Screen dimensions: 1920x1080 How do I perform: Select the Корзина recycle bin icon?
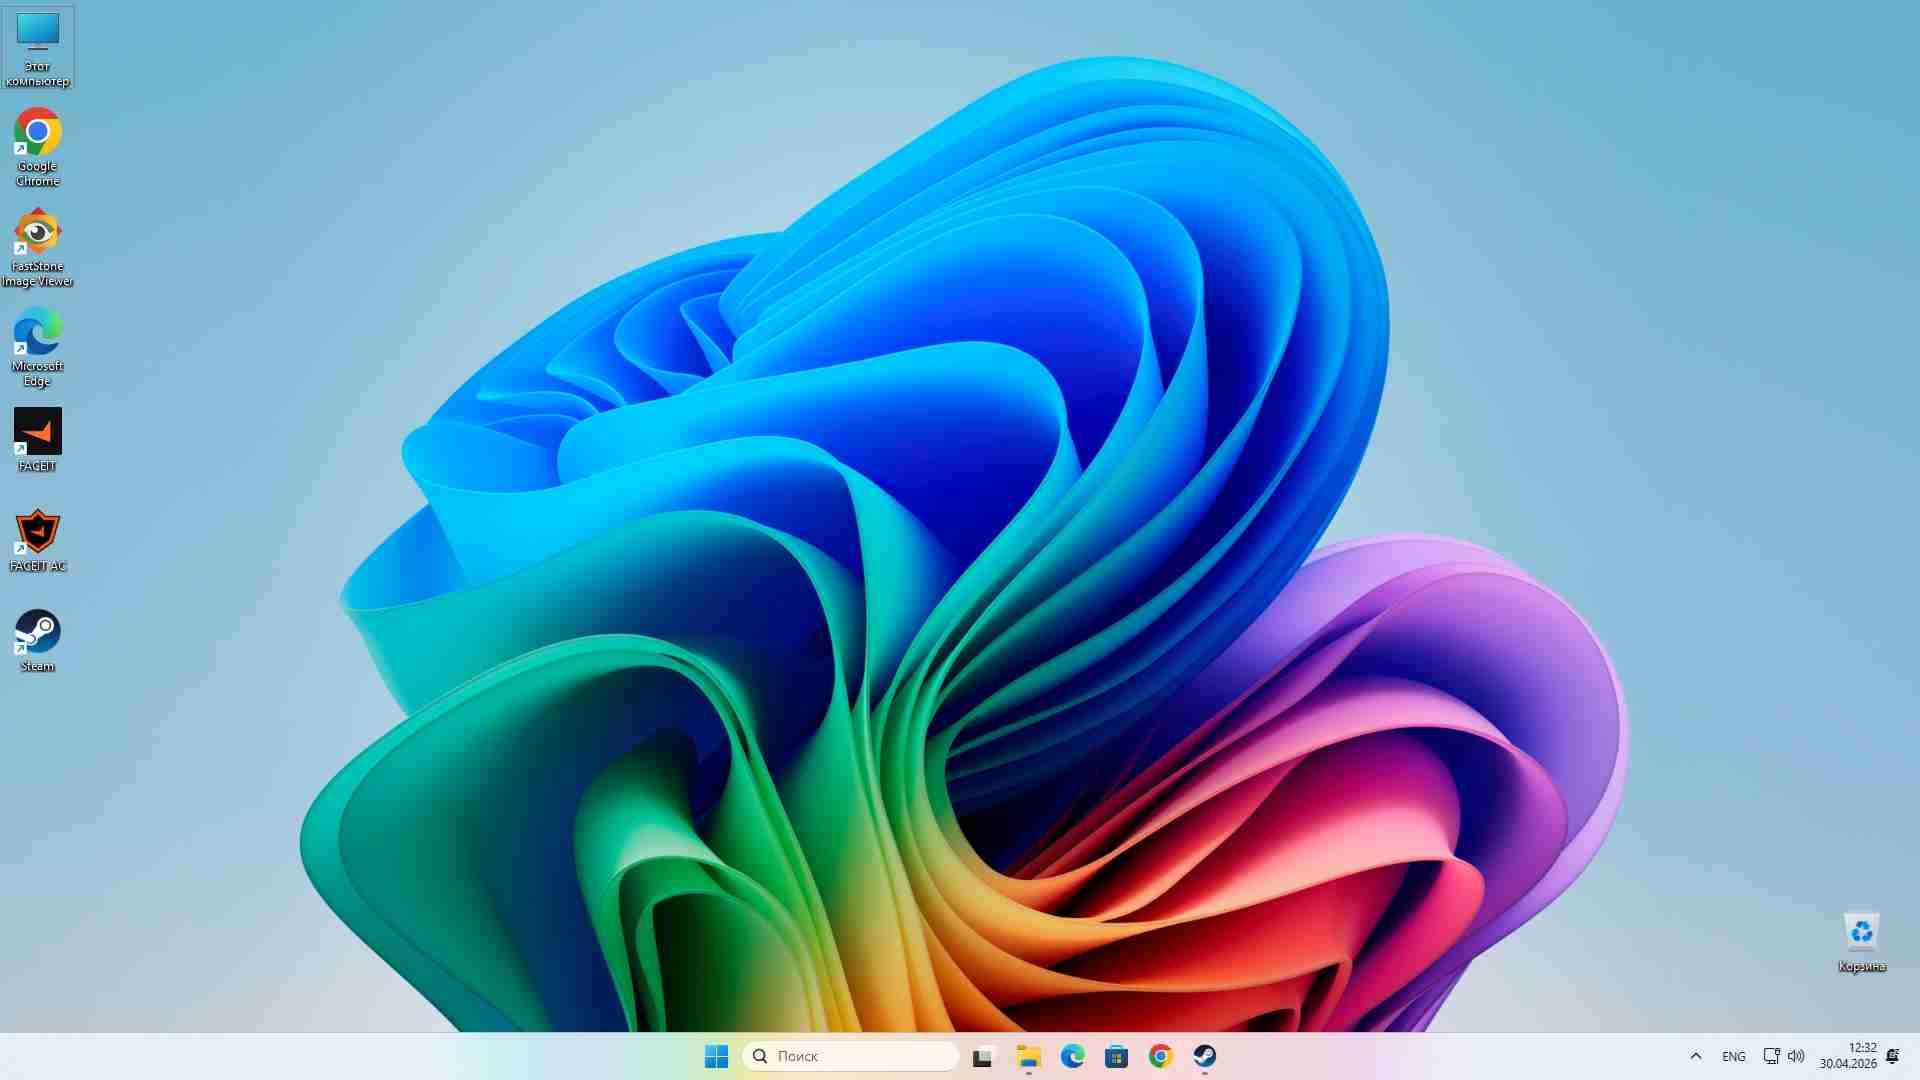[x=1861, y=941]
